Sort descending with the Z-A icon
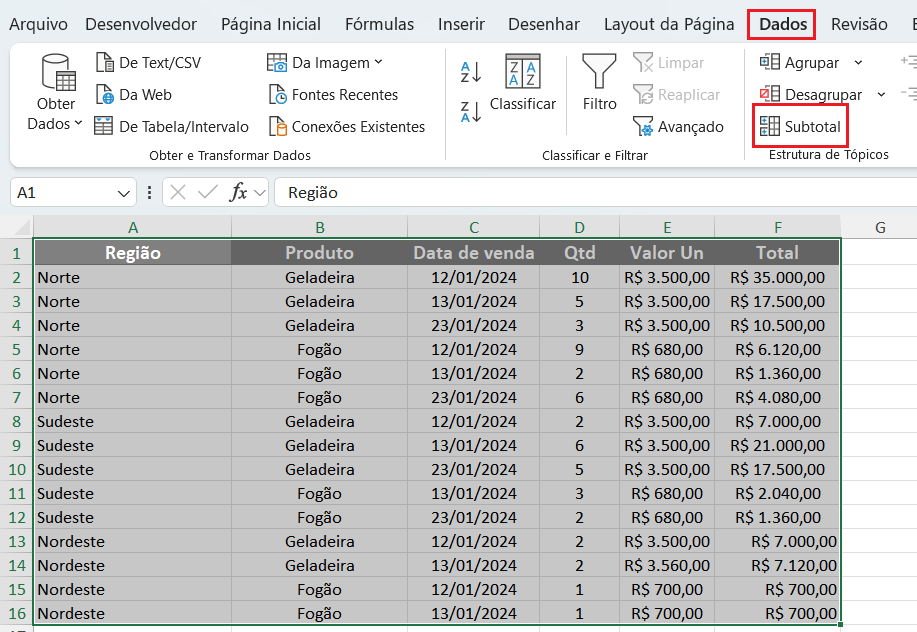 (x=471, y=111)
